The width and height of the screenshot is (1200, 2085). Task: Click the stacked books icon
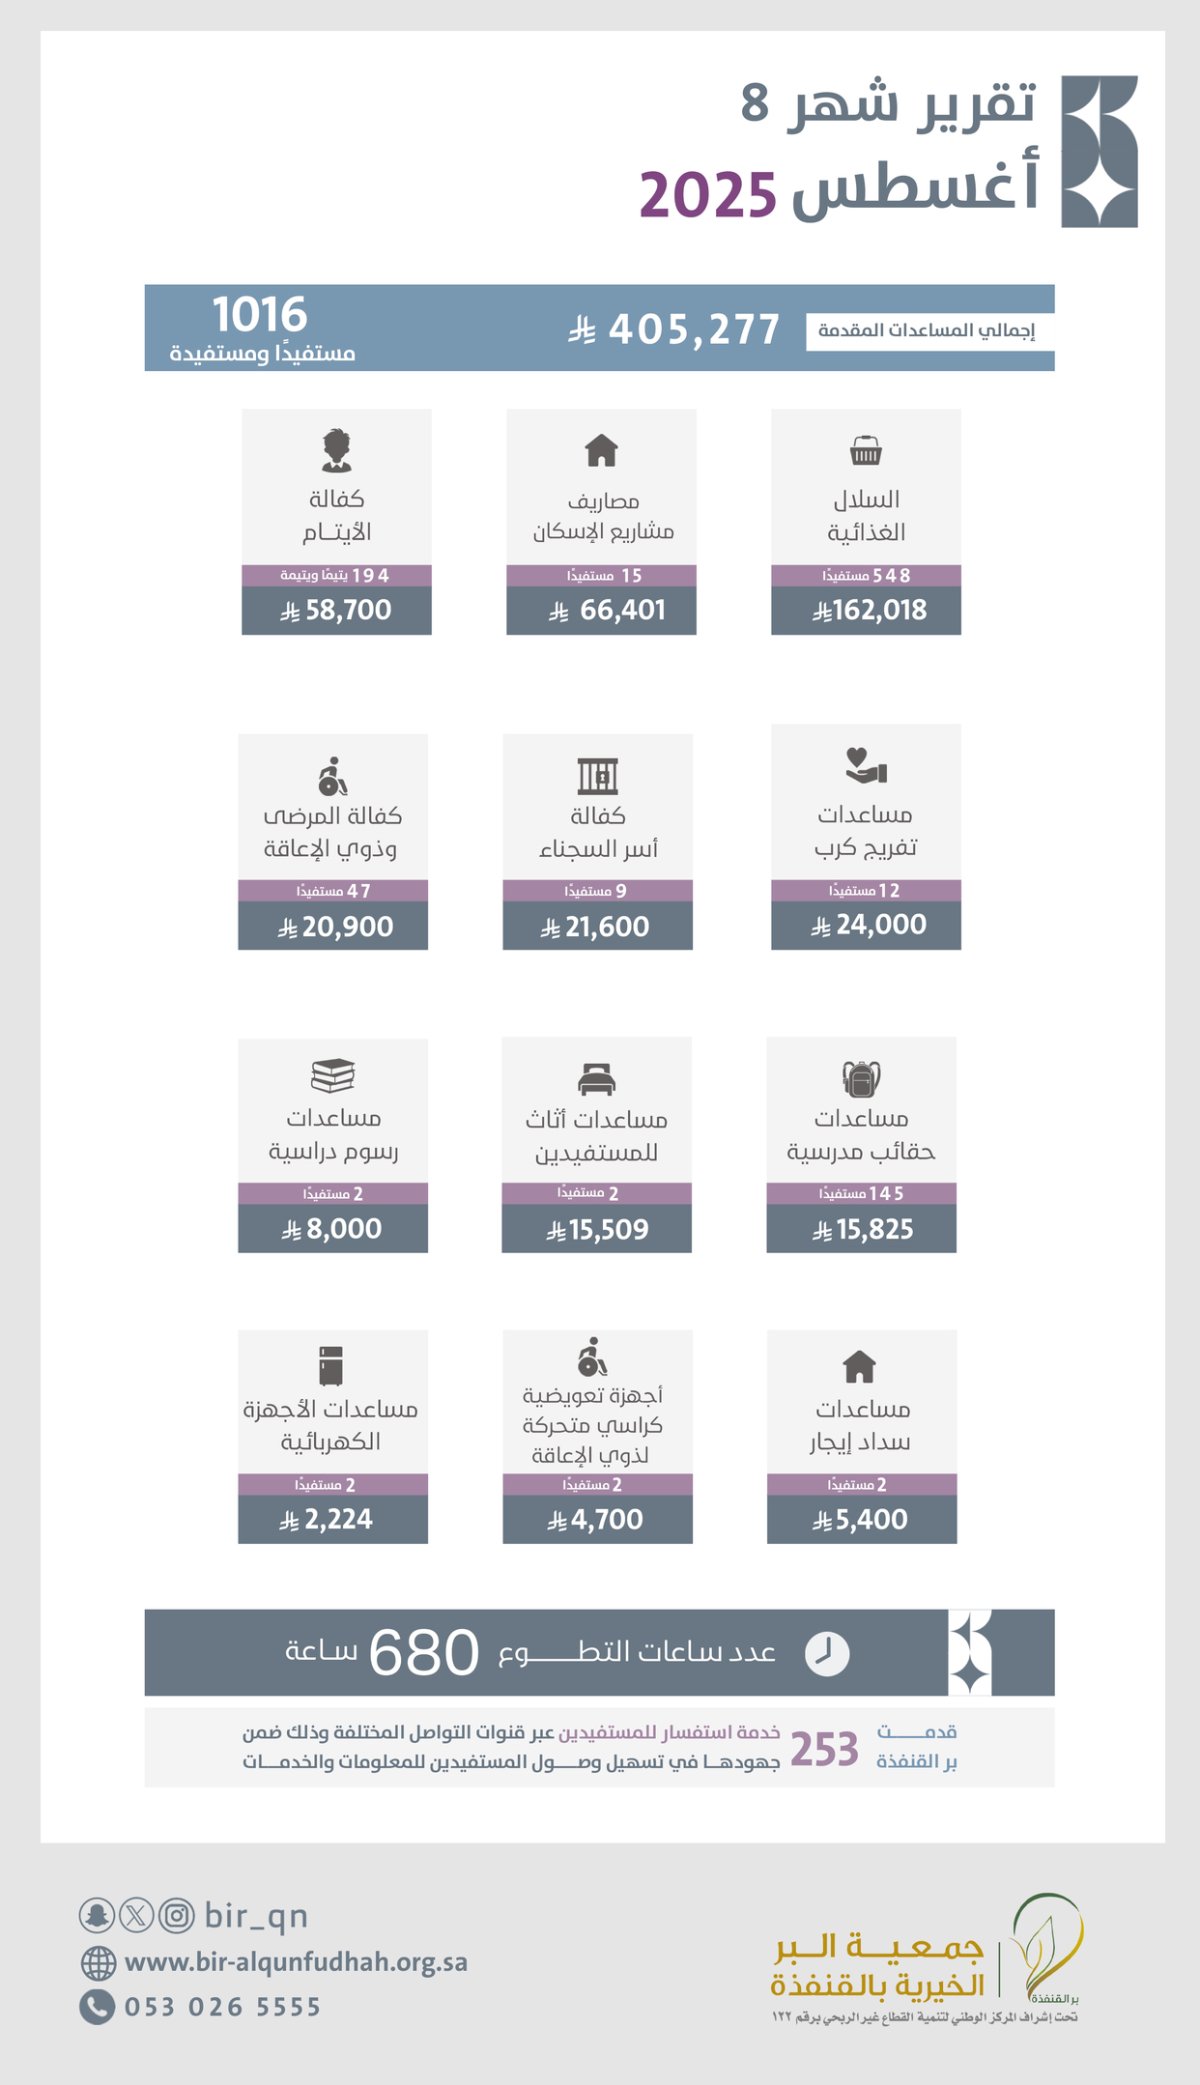coord(333,1076)
